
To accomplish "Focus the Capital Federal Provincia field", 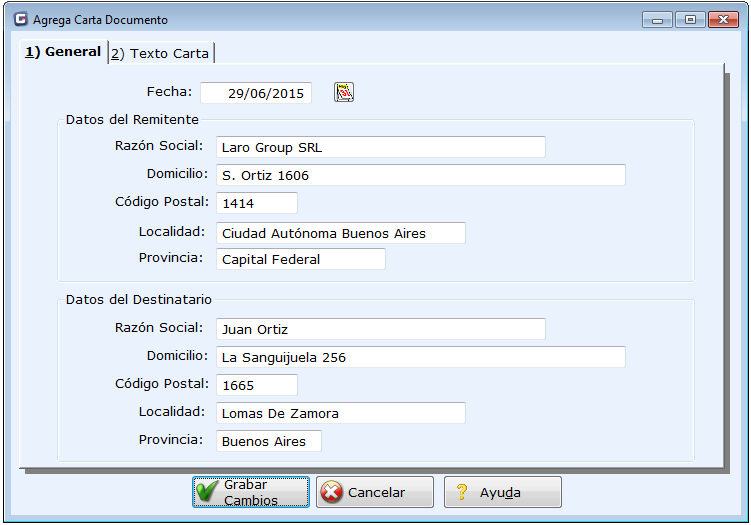I will click(x=300, y=259).
